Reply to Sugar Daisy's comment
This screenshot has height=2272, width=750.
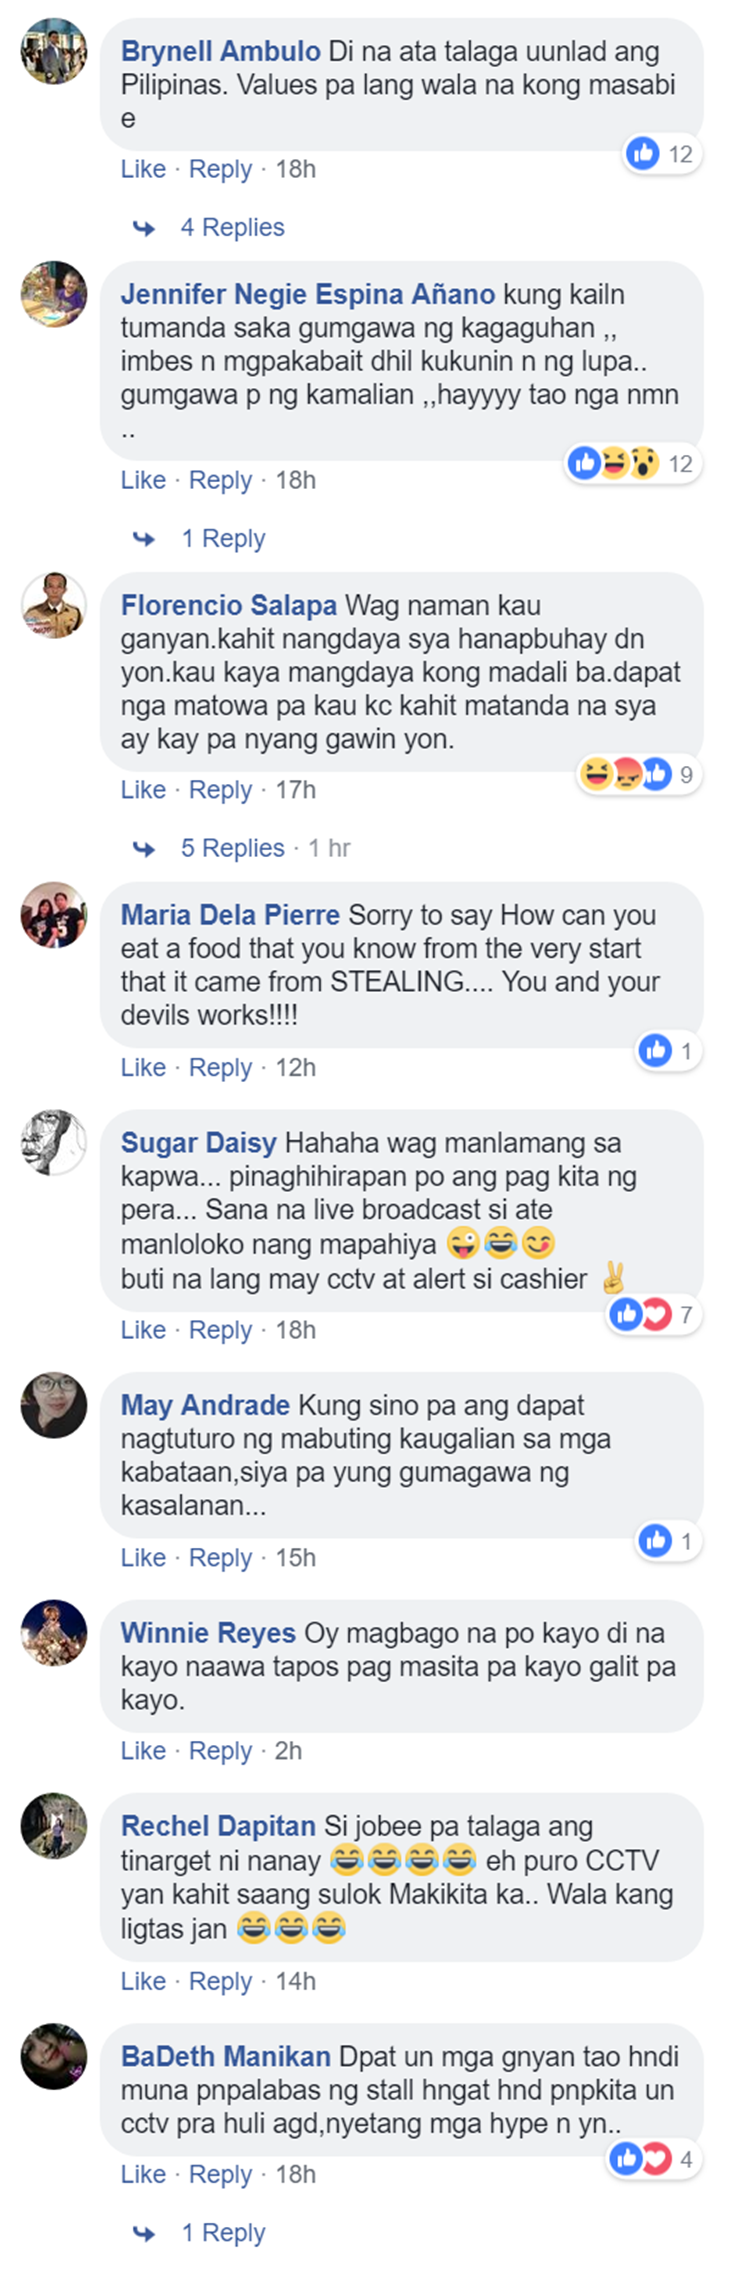tap(220, 1330)
